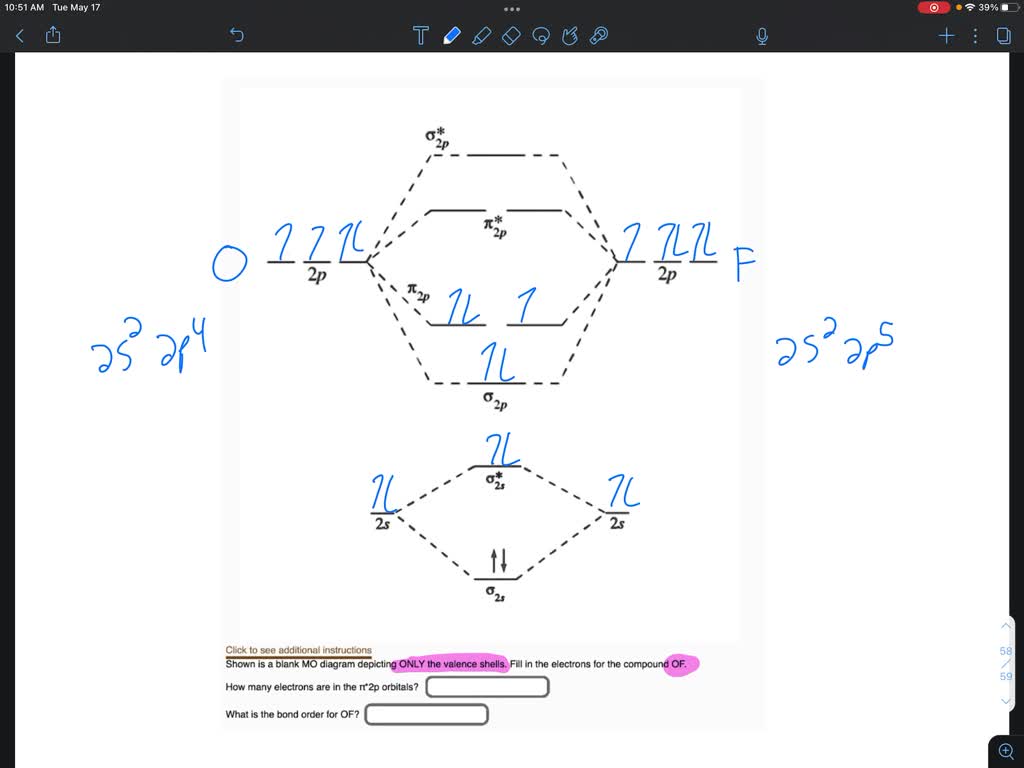Switch to the Eraser tool
Viewport: 1024px width, 768px height.
511,35
